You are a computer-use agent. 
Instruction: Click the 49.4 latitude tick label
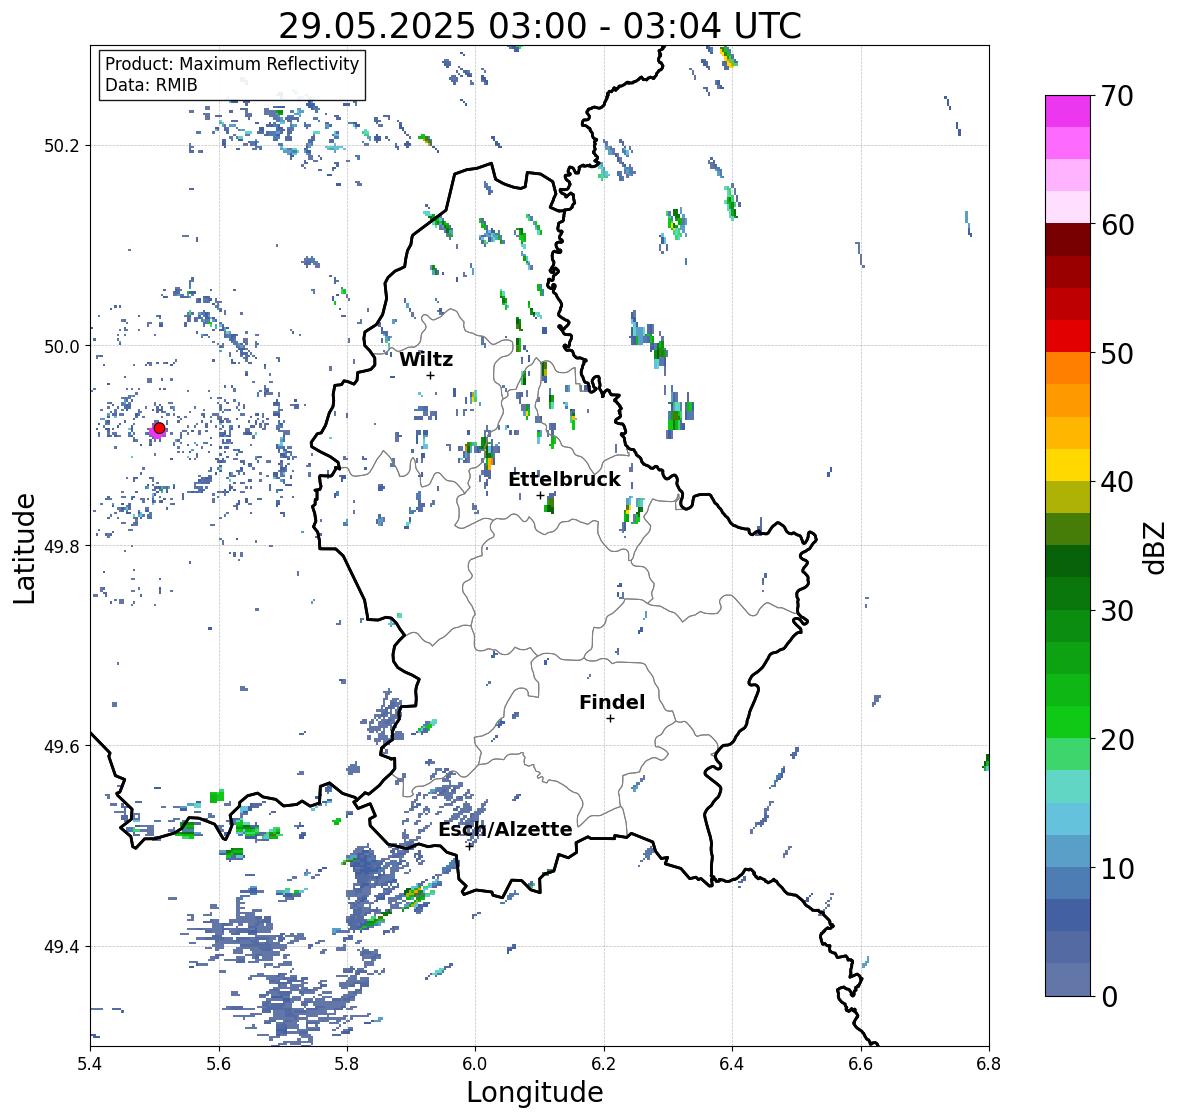tap(62, 946)
